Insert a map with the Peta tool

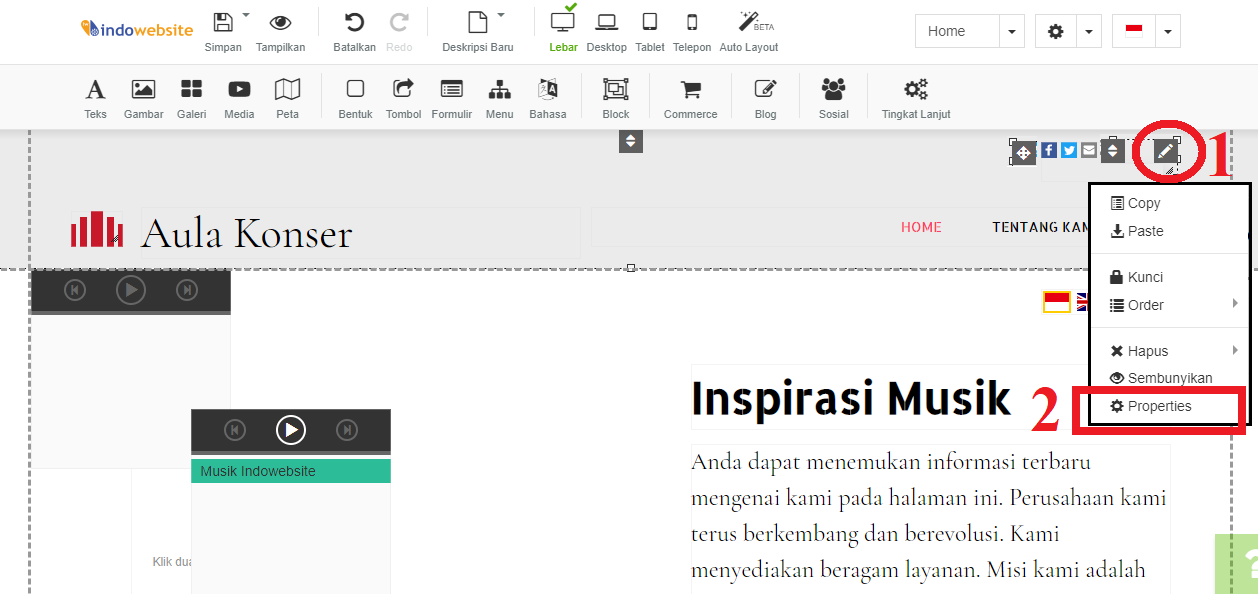click(x=288, y=97)
